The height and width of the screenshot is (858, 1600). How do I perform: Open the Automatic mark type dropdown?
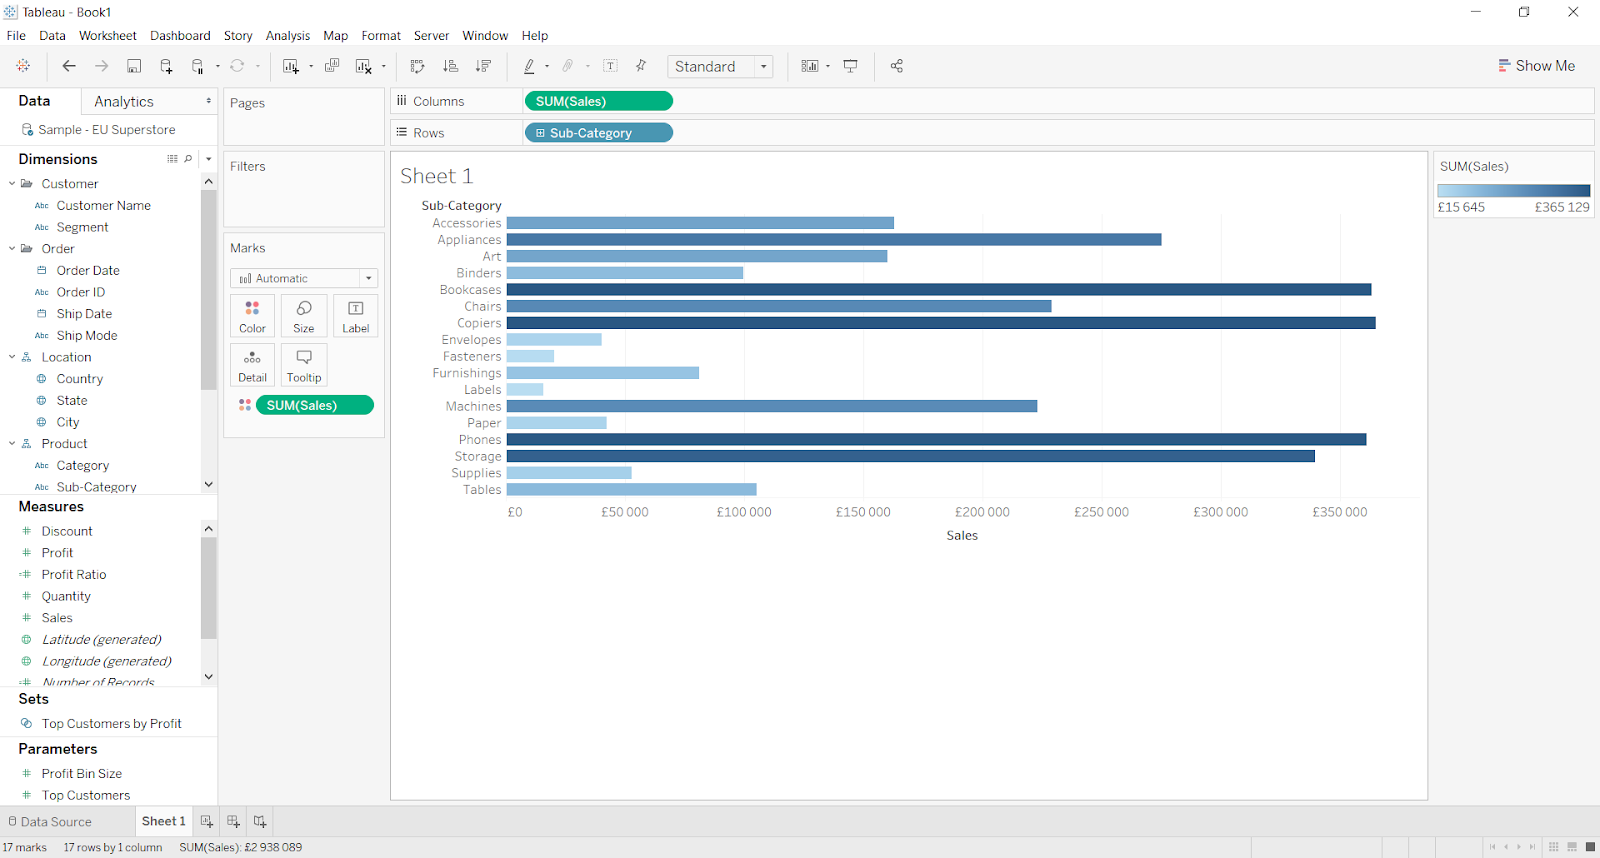coord(304,278)
